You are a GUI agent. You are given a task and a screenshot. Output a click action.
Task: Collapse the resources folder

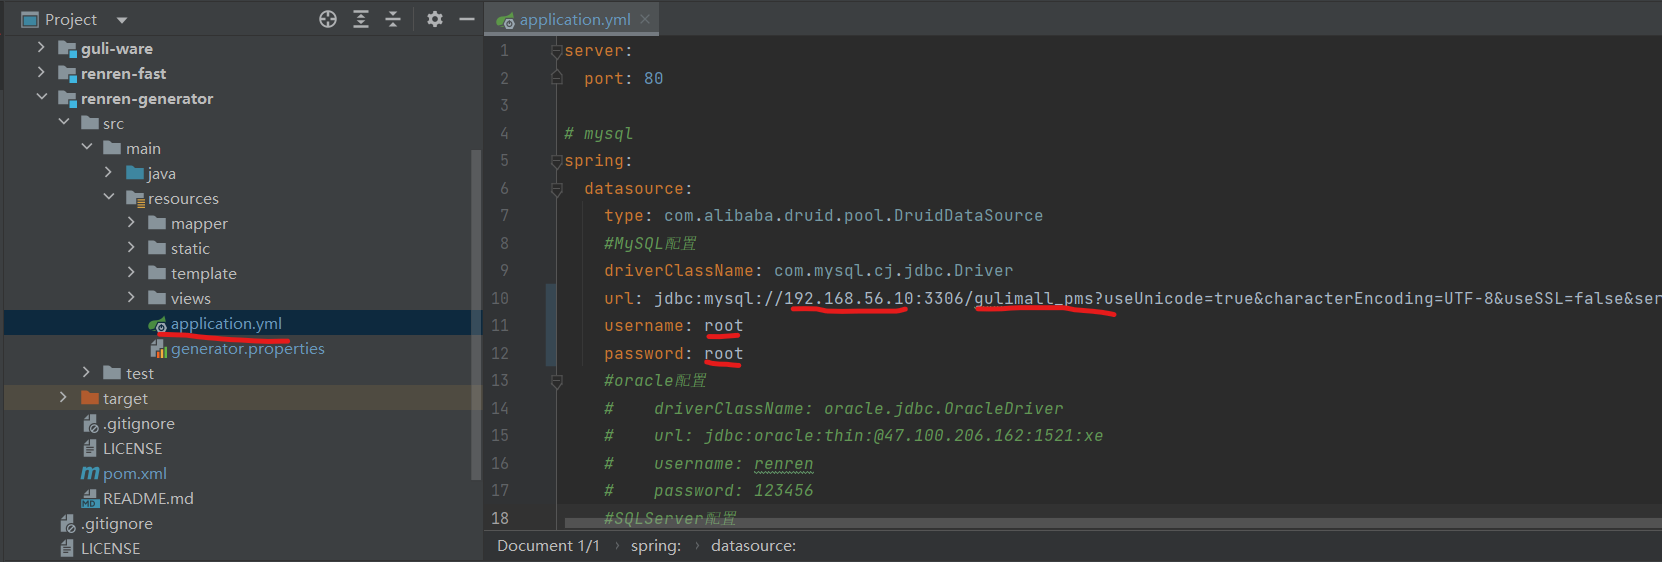[x=109, y=197]
